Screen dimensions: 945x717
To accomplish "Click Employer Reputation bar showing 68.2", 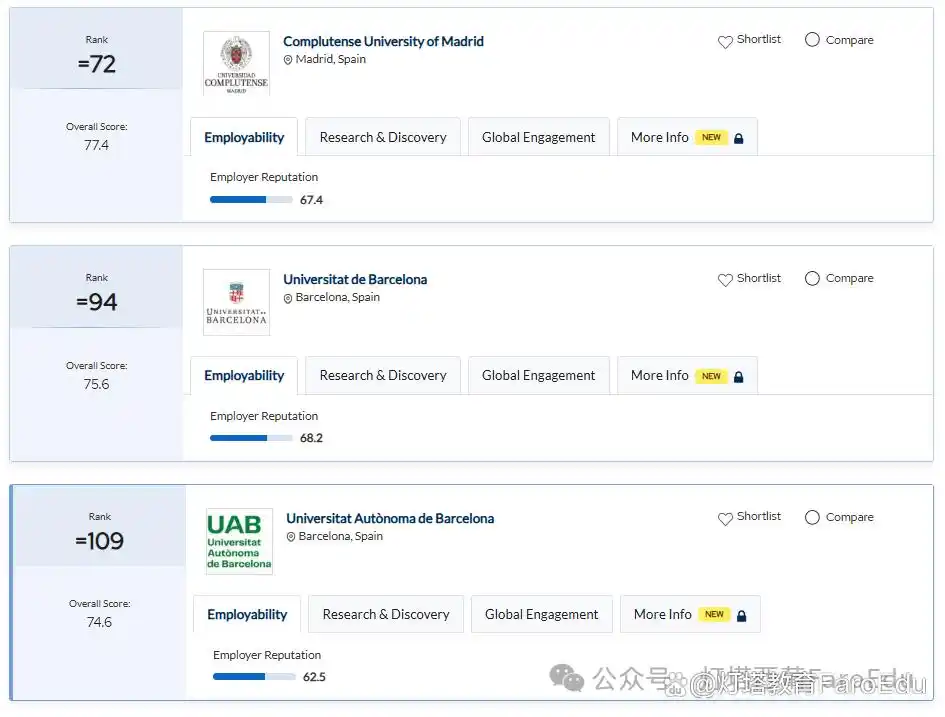I will [251, 438].
